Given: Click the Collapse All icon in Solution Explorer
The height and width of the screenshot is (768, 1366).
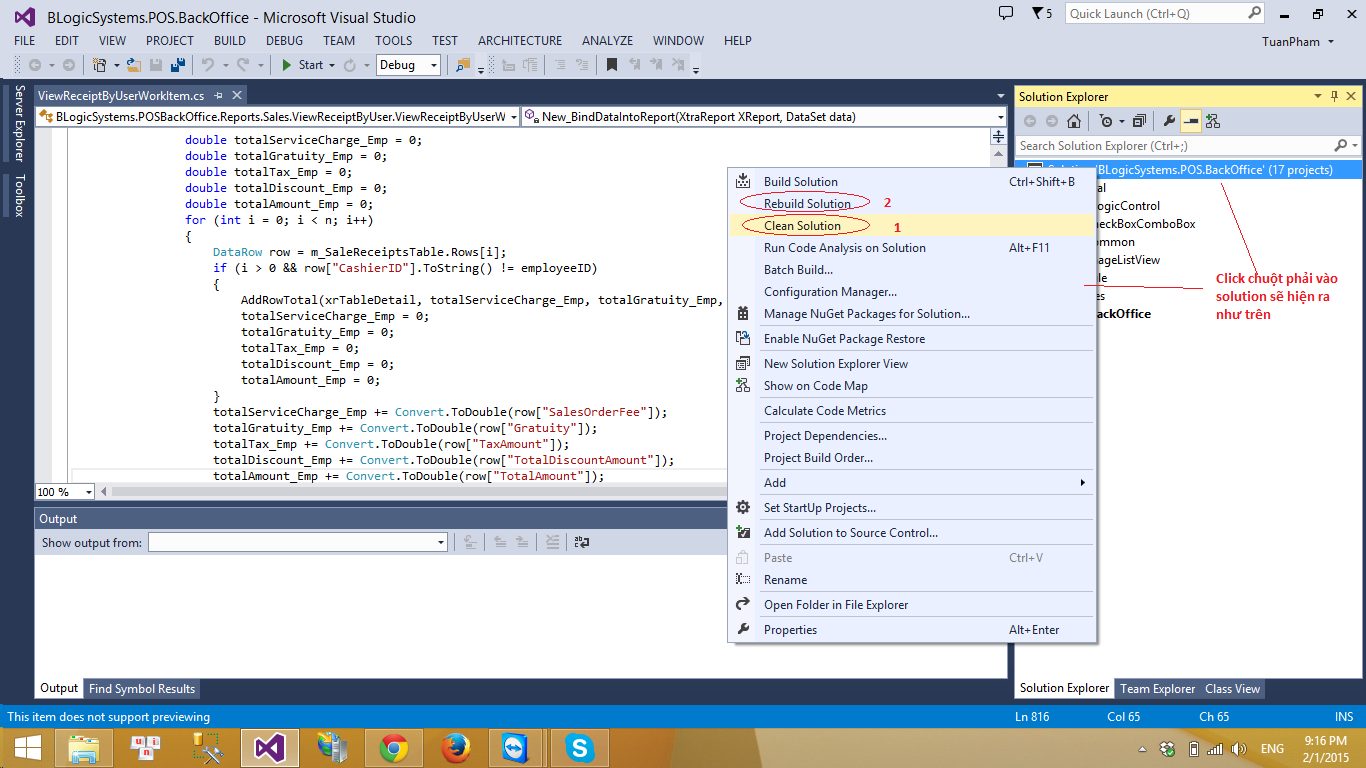Looking at the screenshot, I should 1139,121.
